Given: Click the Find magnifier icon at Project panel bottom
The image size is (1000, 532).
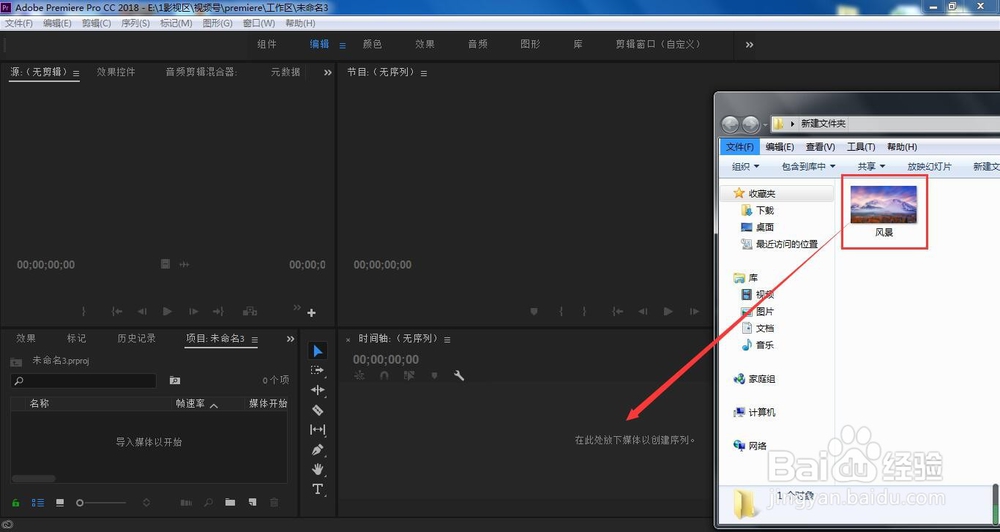Looking at the screenshot, I should click(x=208, y=503).
